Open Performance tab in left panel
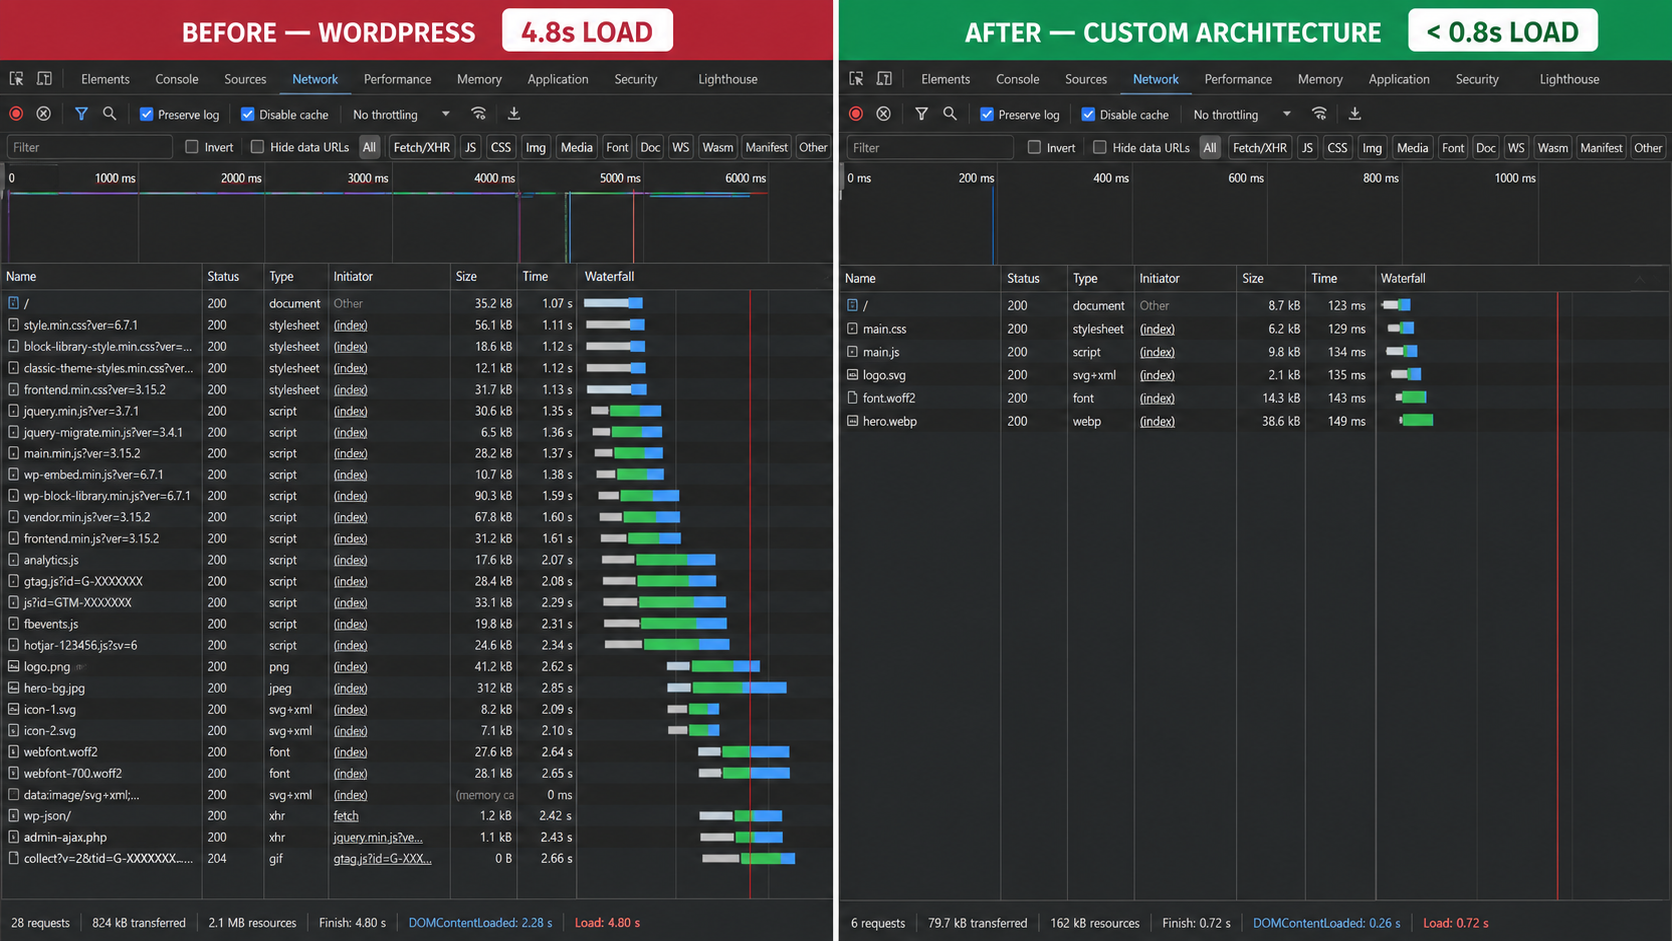This screenshot has width=1672, height=941. (397, 79)
